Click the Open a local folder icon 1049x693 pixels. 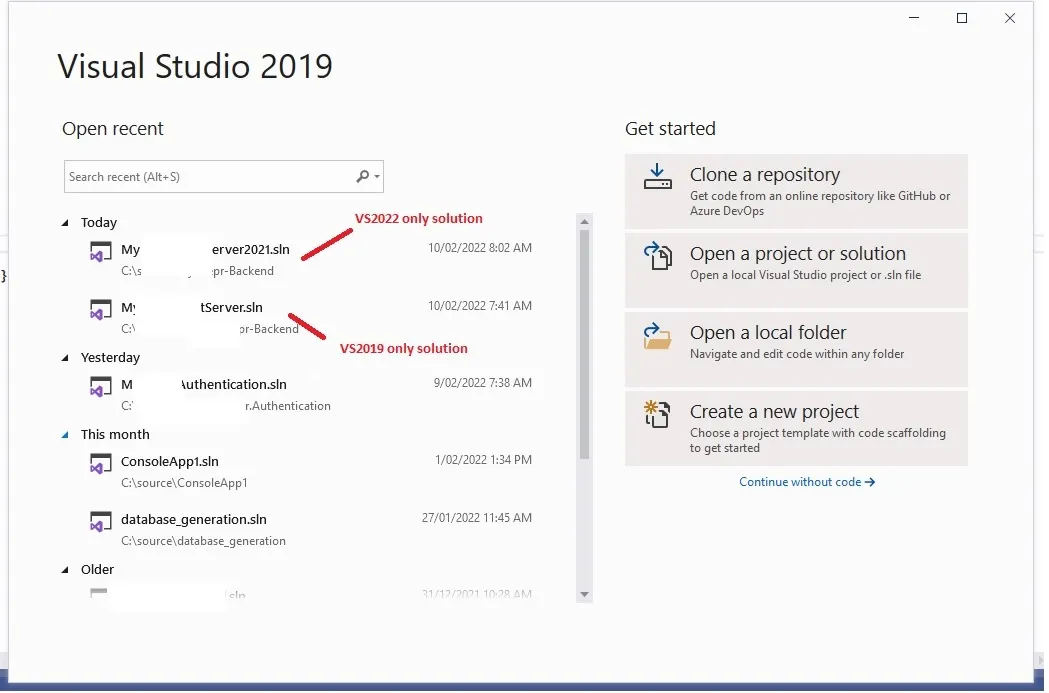click(657, 336)
